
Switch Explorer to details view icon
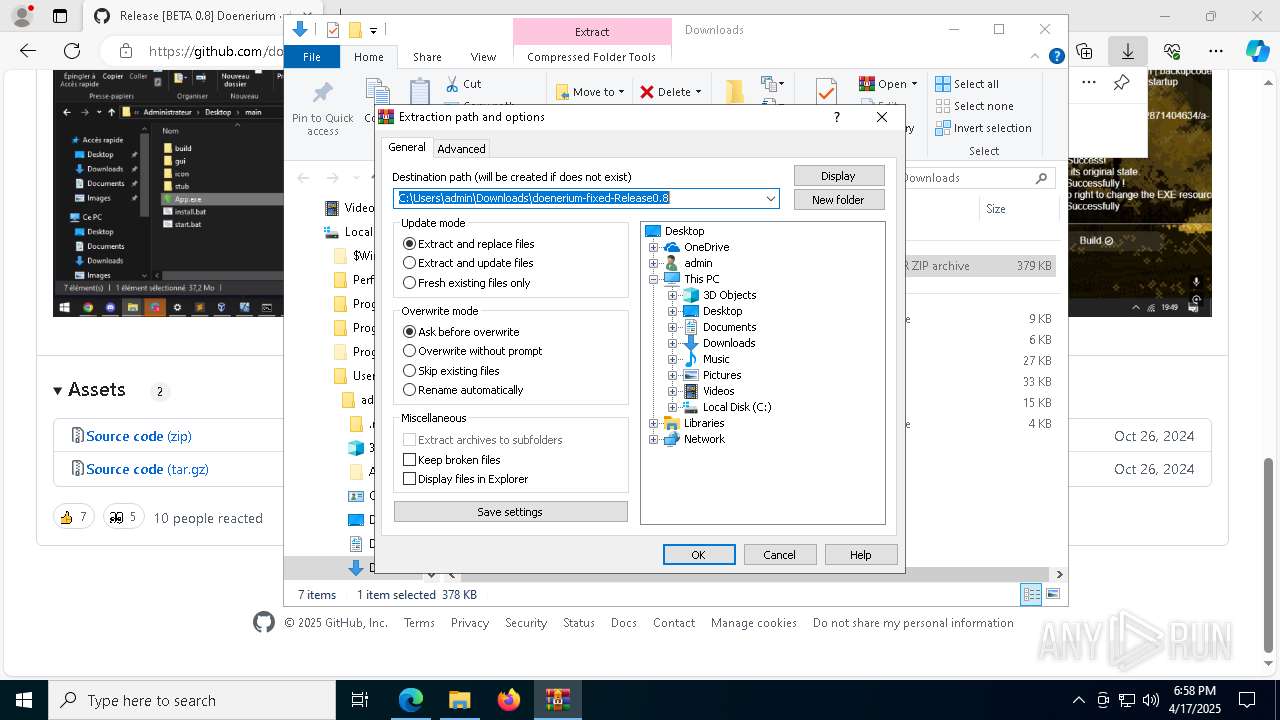click(1031, 595)
